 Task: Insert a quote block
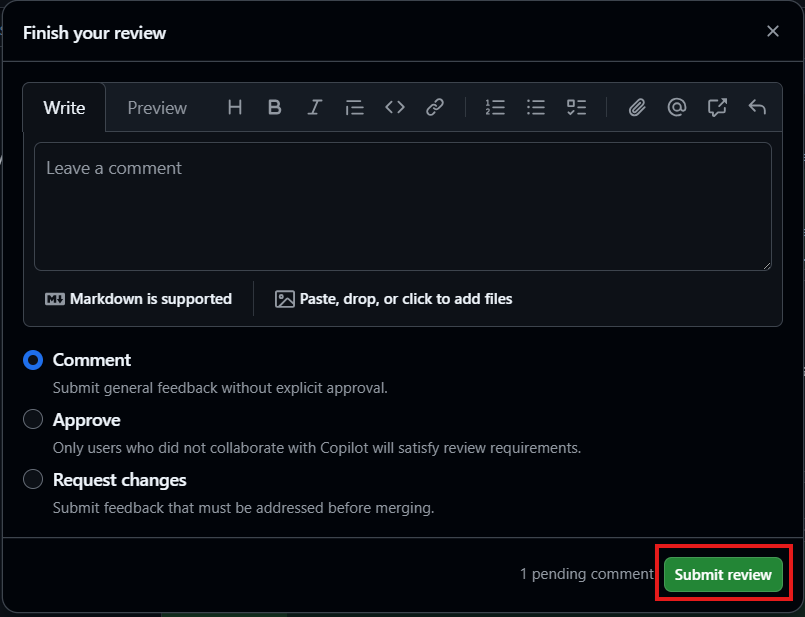tap(354, 108)
